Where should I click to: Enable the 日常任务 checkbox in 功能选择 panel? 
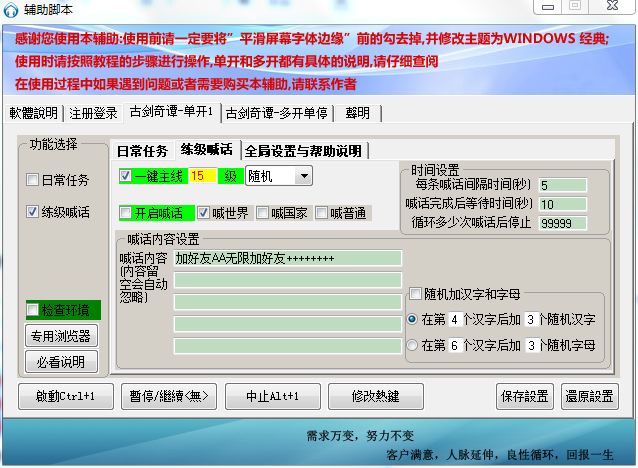click(33, 181)
